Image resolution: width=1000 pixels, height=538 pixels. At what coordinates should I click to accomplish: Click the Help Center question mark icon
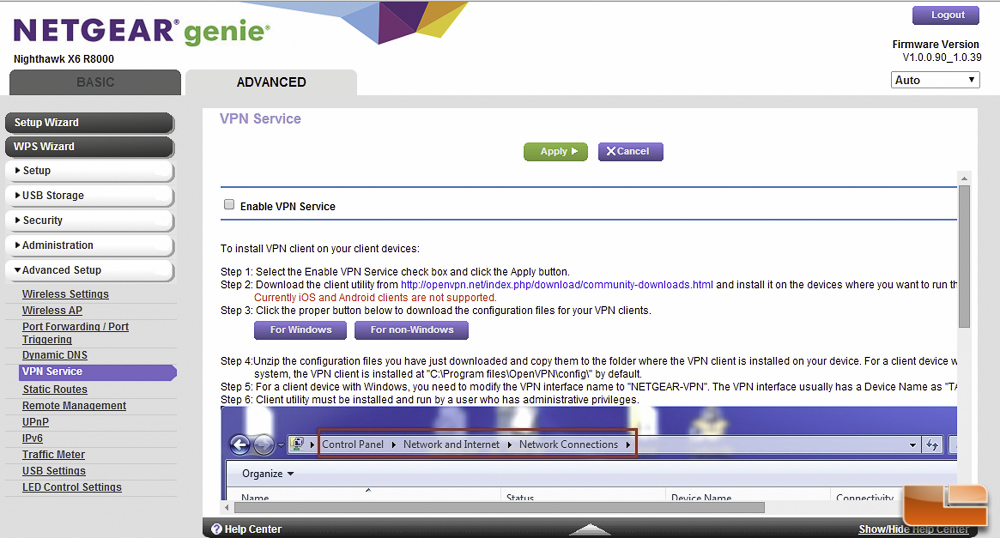pyautogui.click(x=216, y=529)
